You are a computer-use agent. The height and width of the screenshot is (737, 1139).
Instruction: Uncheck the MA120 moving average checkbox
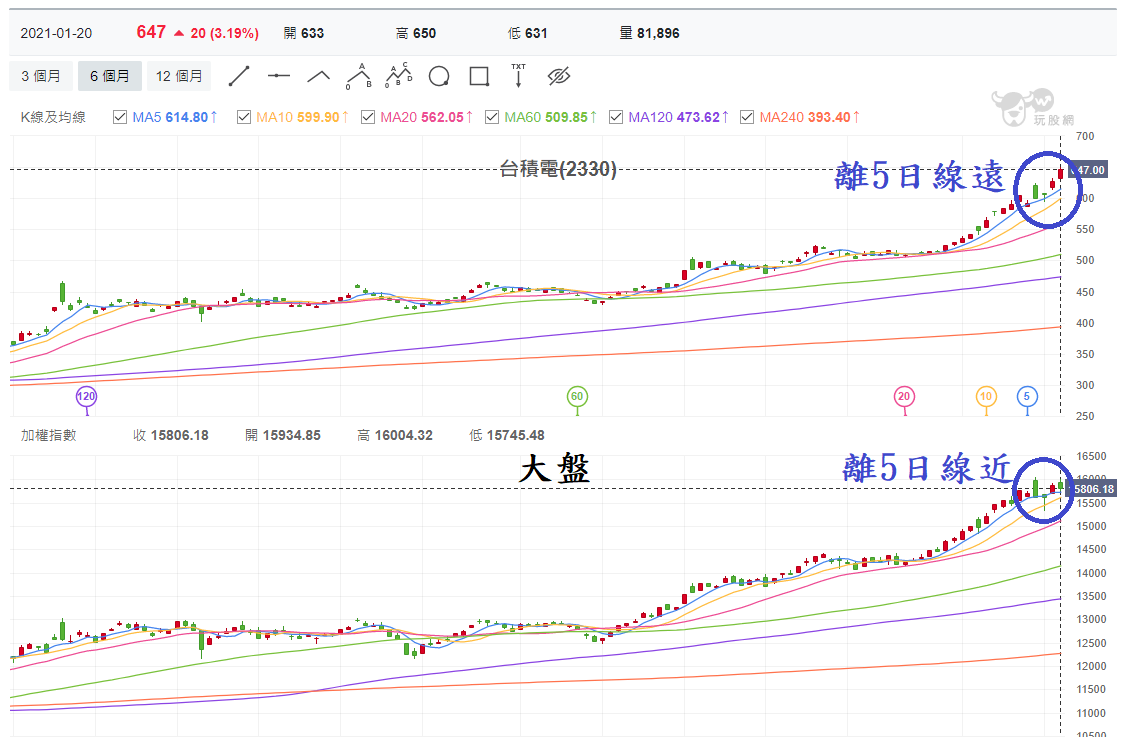tap(616, 117)
